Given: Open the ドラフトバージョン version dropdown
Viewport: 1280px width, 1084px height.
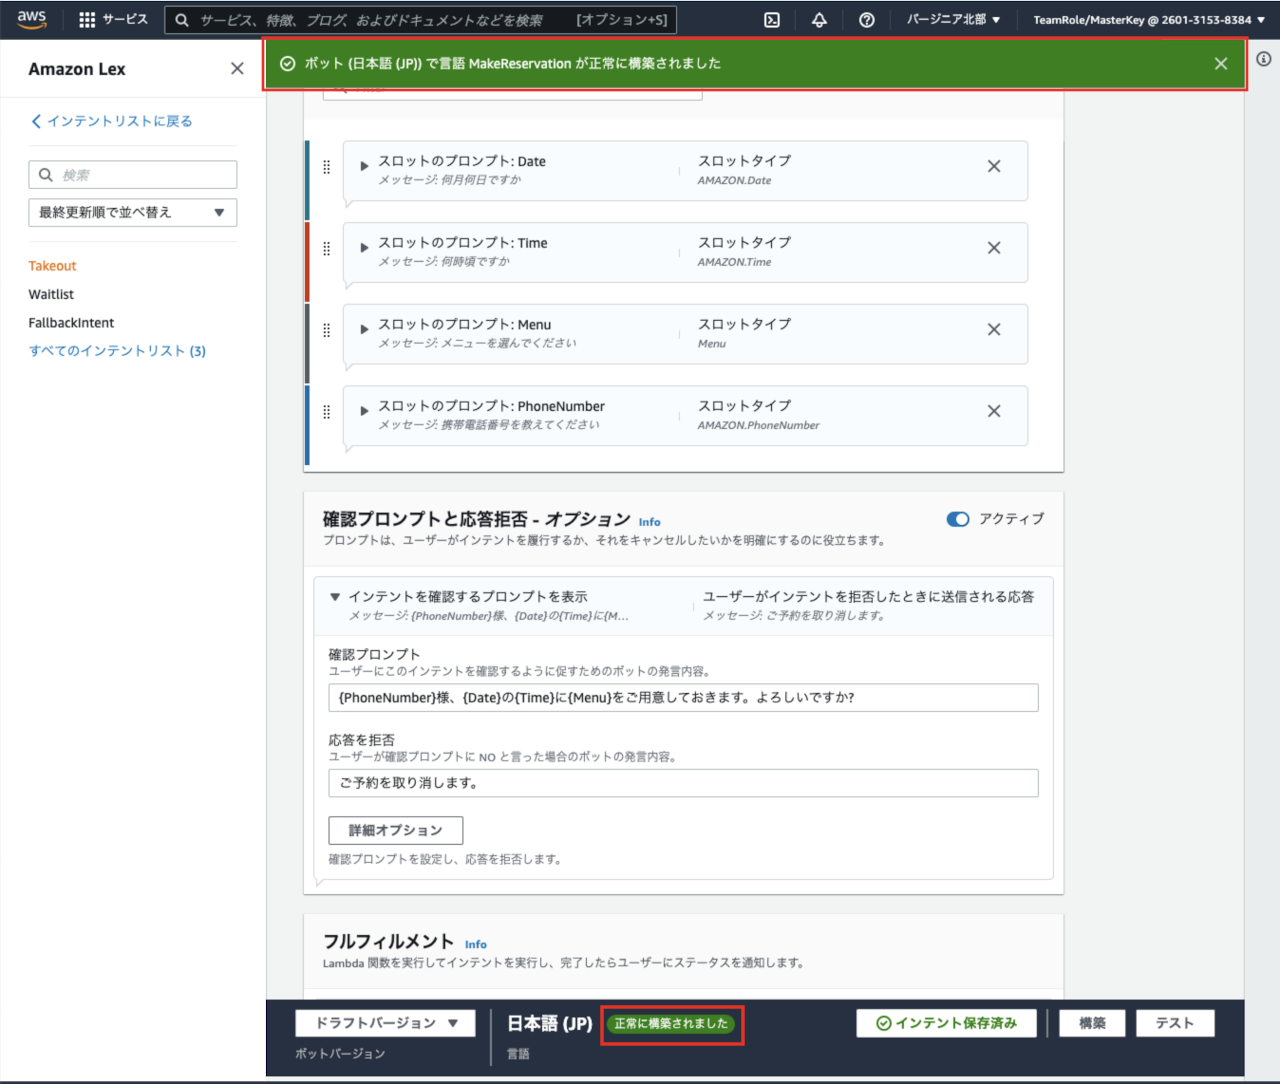Looking at the screenshot, I should 385,1023.
